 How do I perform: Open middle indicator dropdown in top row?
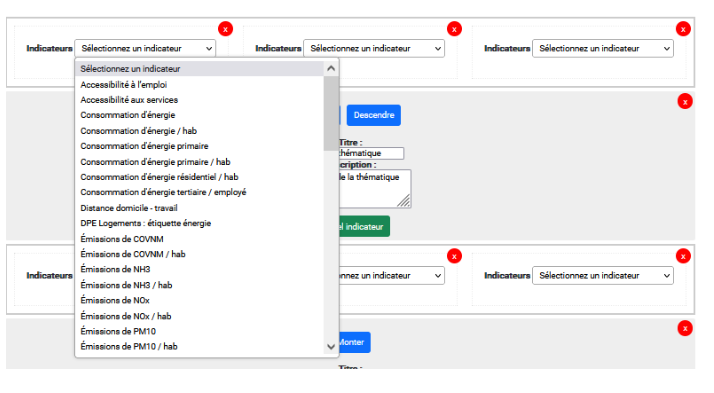[x=374, y=48]
